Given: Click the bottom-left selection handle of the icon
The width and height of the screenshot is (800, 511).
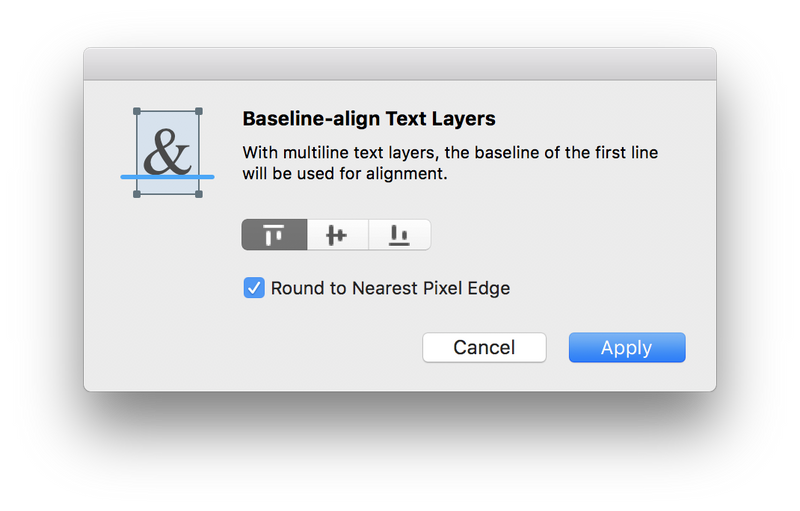Looking at the screenshot, I should coord(137,194).
